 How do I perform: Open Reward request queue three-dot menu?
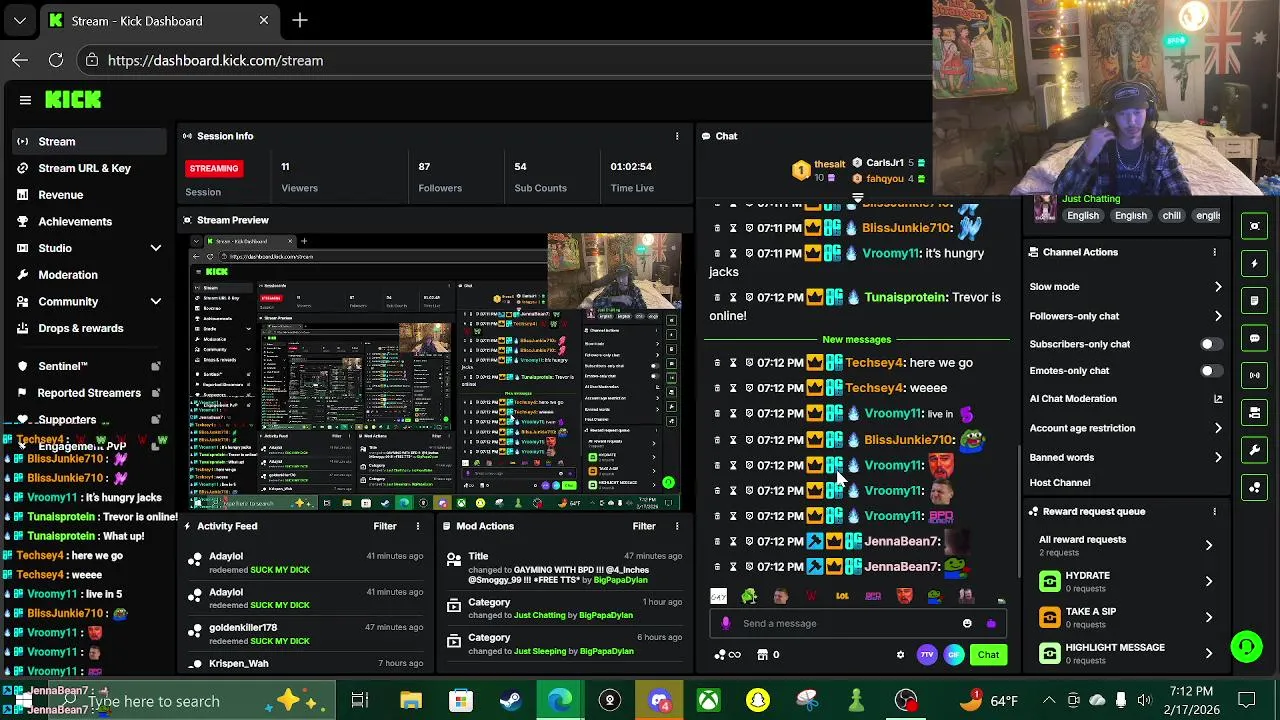1215,511
